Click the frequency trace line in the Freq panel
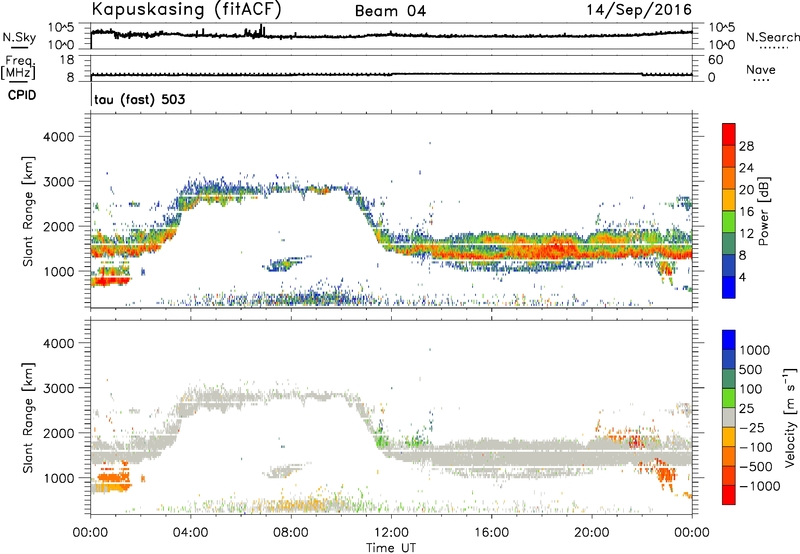Screen dimensions: 800x554 pyautogui.click(x=391, y=74)
